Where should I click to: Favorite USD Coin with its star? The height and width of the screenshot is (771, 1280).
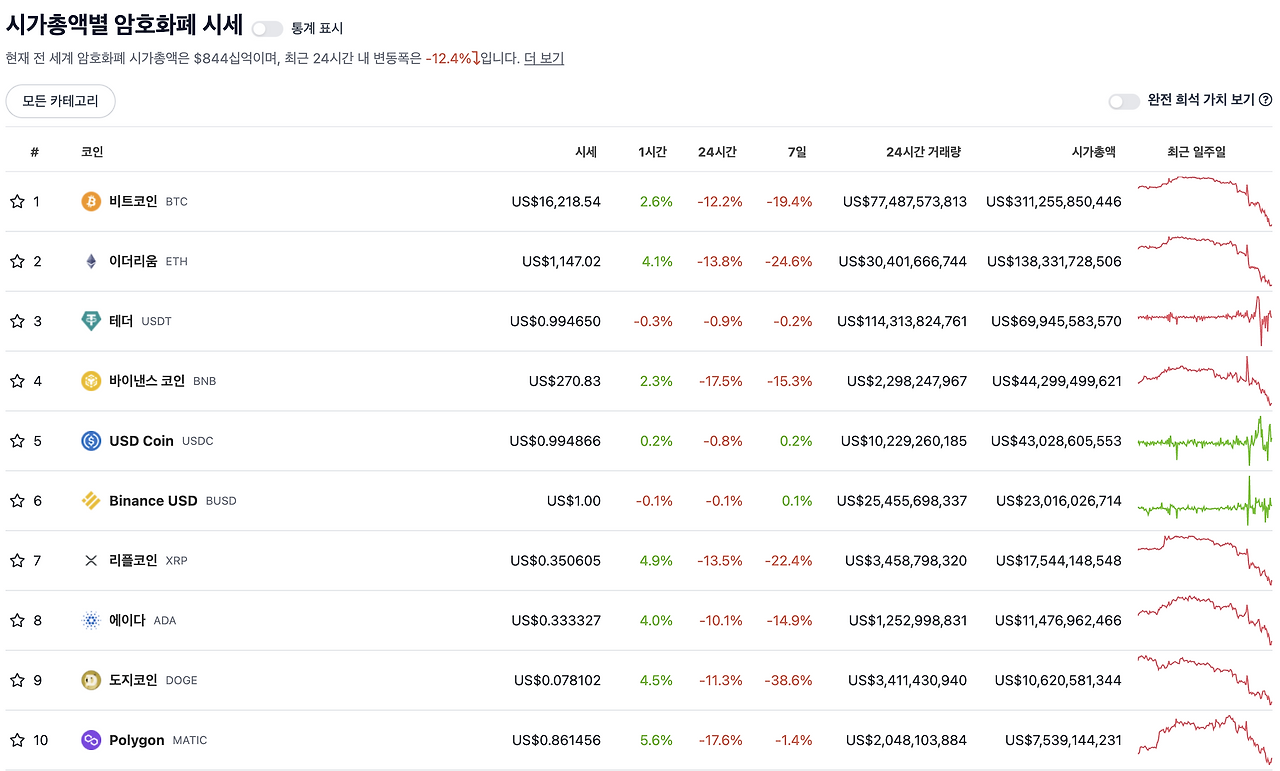(17, 441)
